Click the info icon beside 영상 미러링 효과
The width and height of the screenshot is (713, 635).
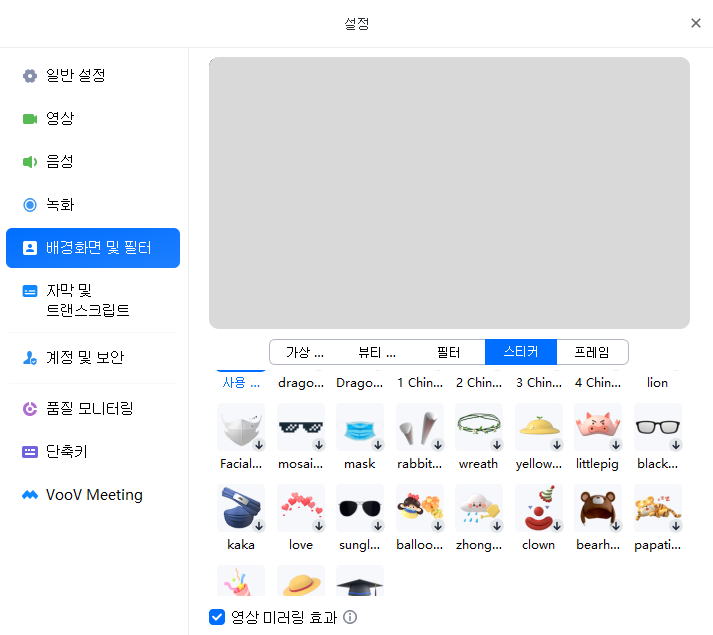[x=350, y=617]
